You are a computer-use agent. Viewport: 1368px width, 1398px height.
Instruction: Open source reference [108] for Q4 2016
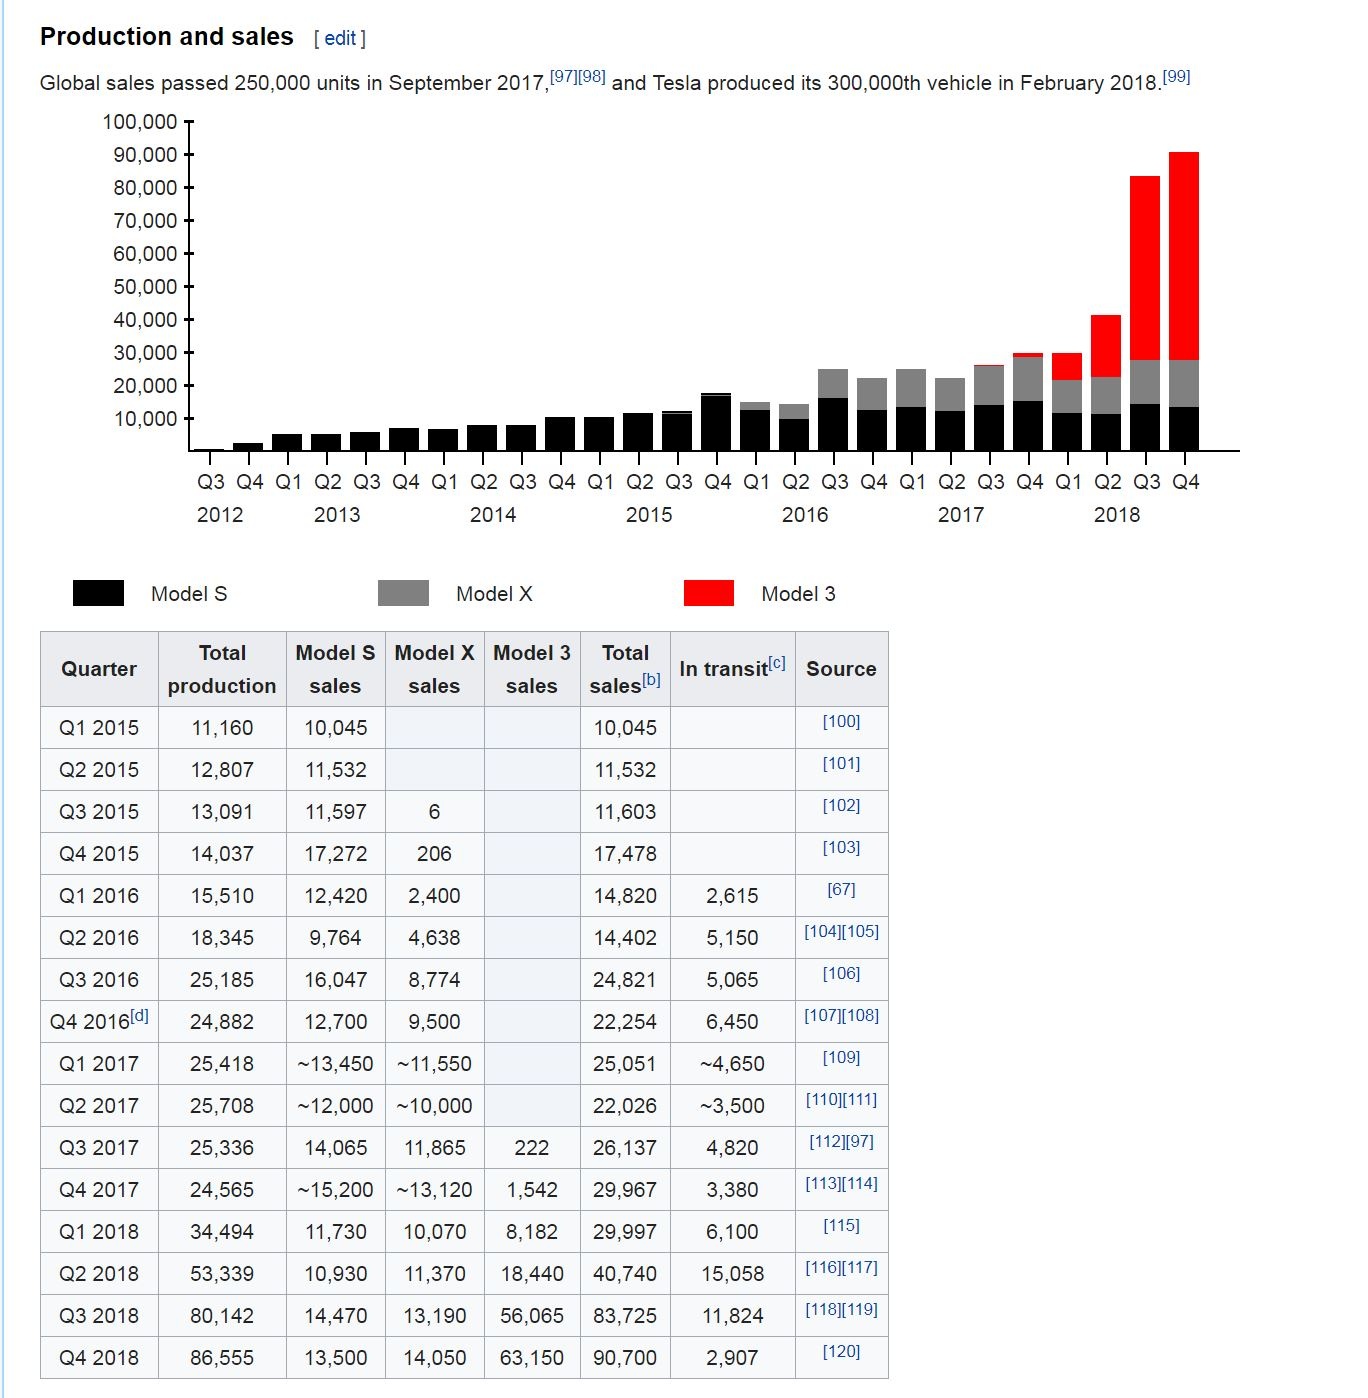click(861, 1015)
